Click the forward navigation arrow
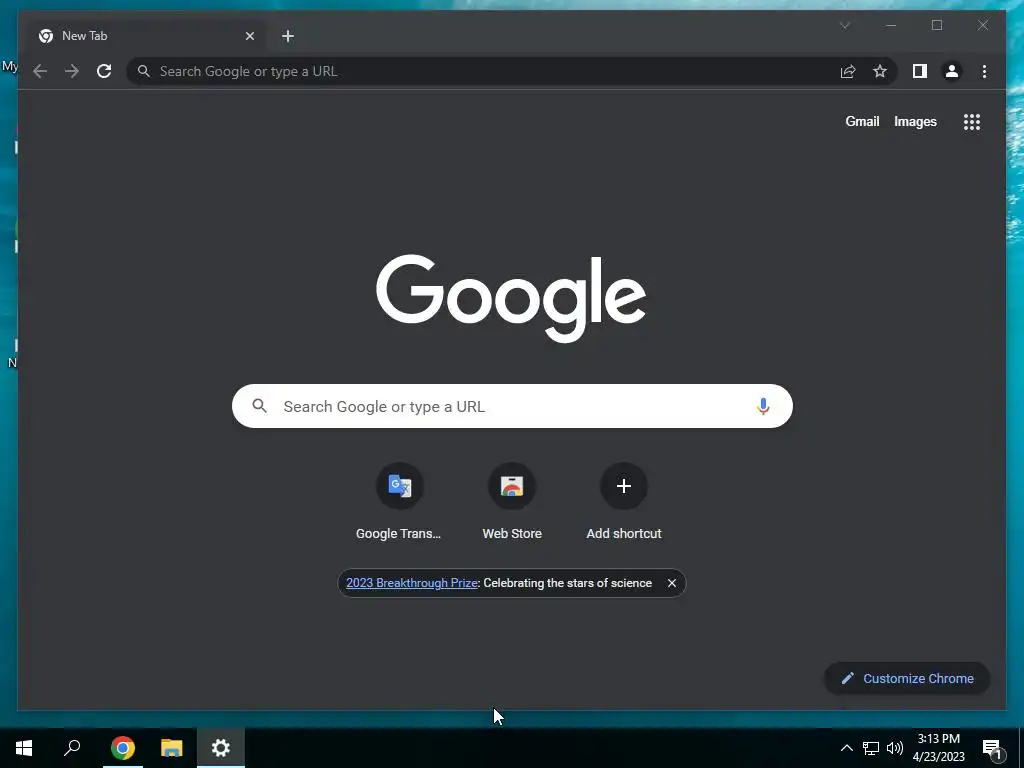Viewport: 1024px width, 768px height. click(72, 71)
